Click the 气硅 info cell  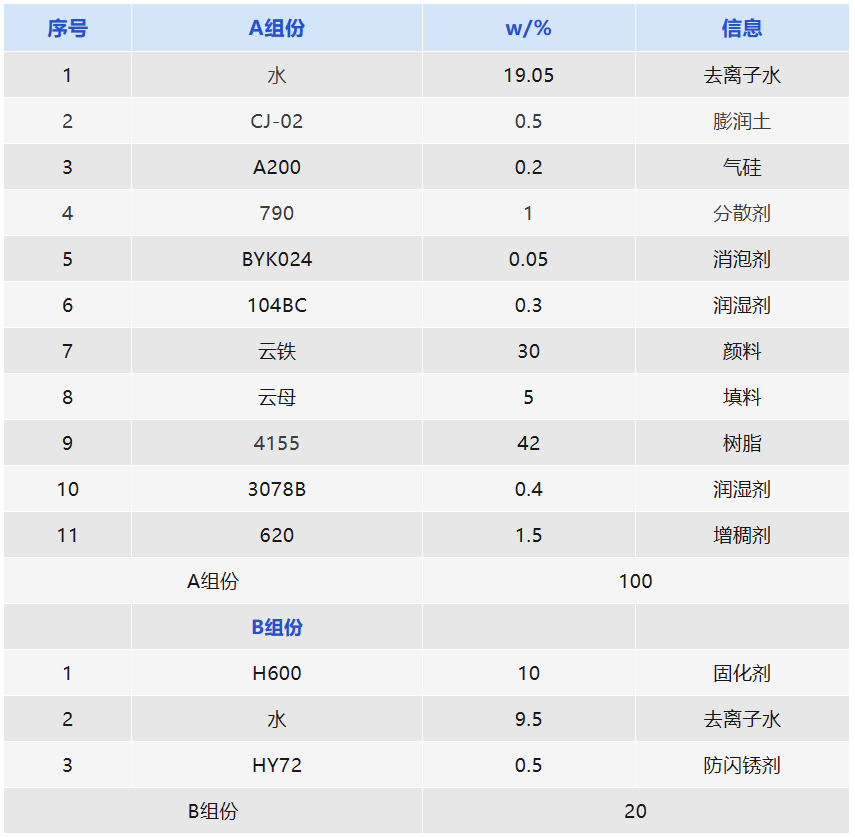742,167
